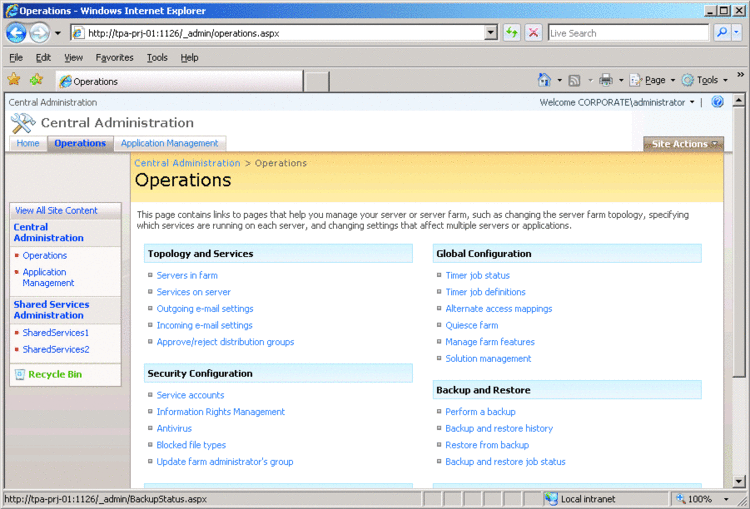The height and width of the screenshot is (509, 750).
Task: Click the browser Forward arrow button
Action: tap(40, 33)
